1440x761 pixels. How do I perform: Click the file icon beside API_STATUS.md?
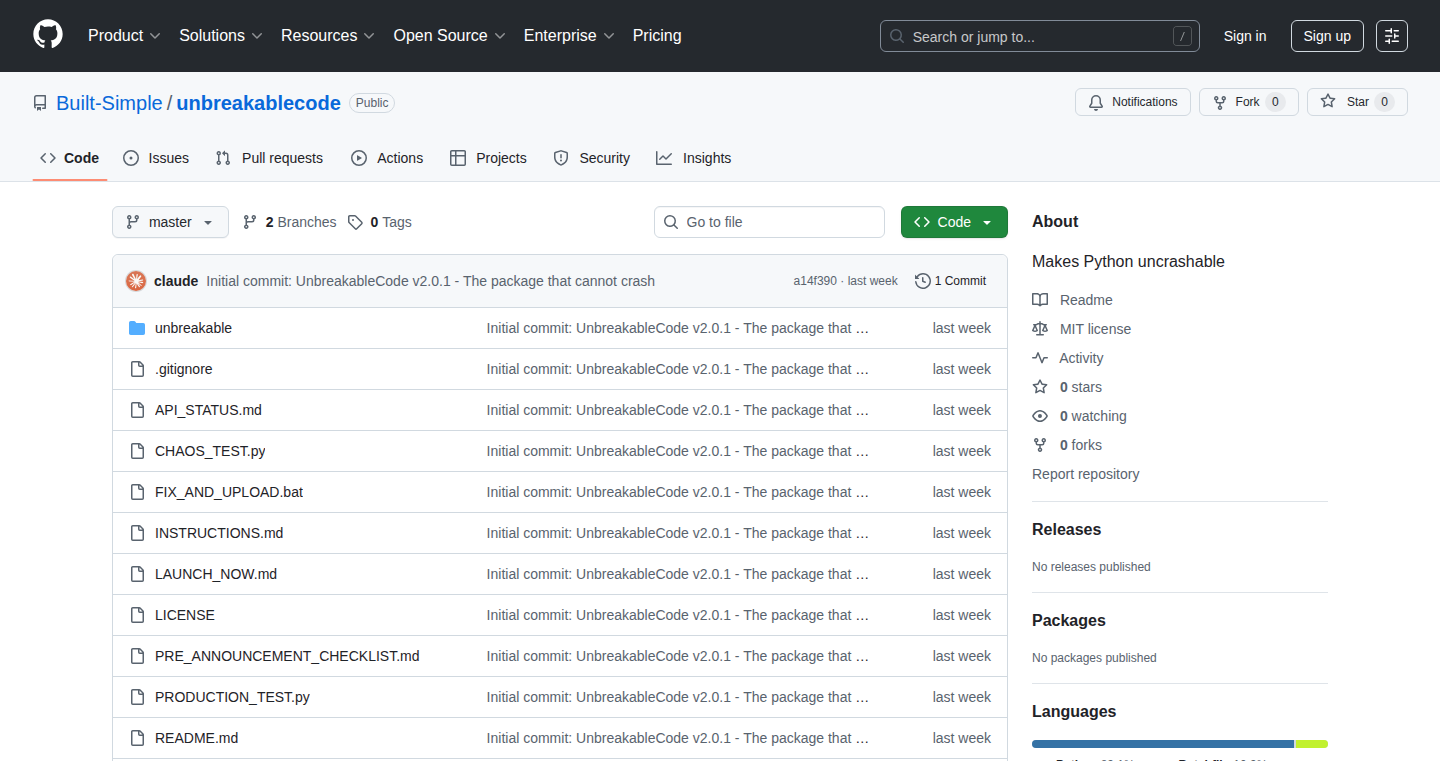pos(137,410)
